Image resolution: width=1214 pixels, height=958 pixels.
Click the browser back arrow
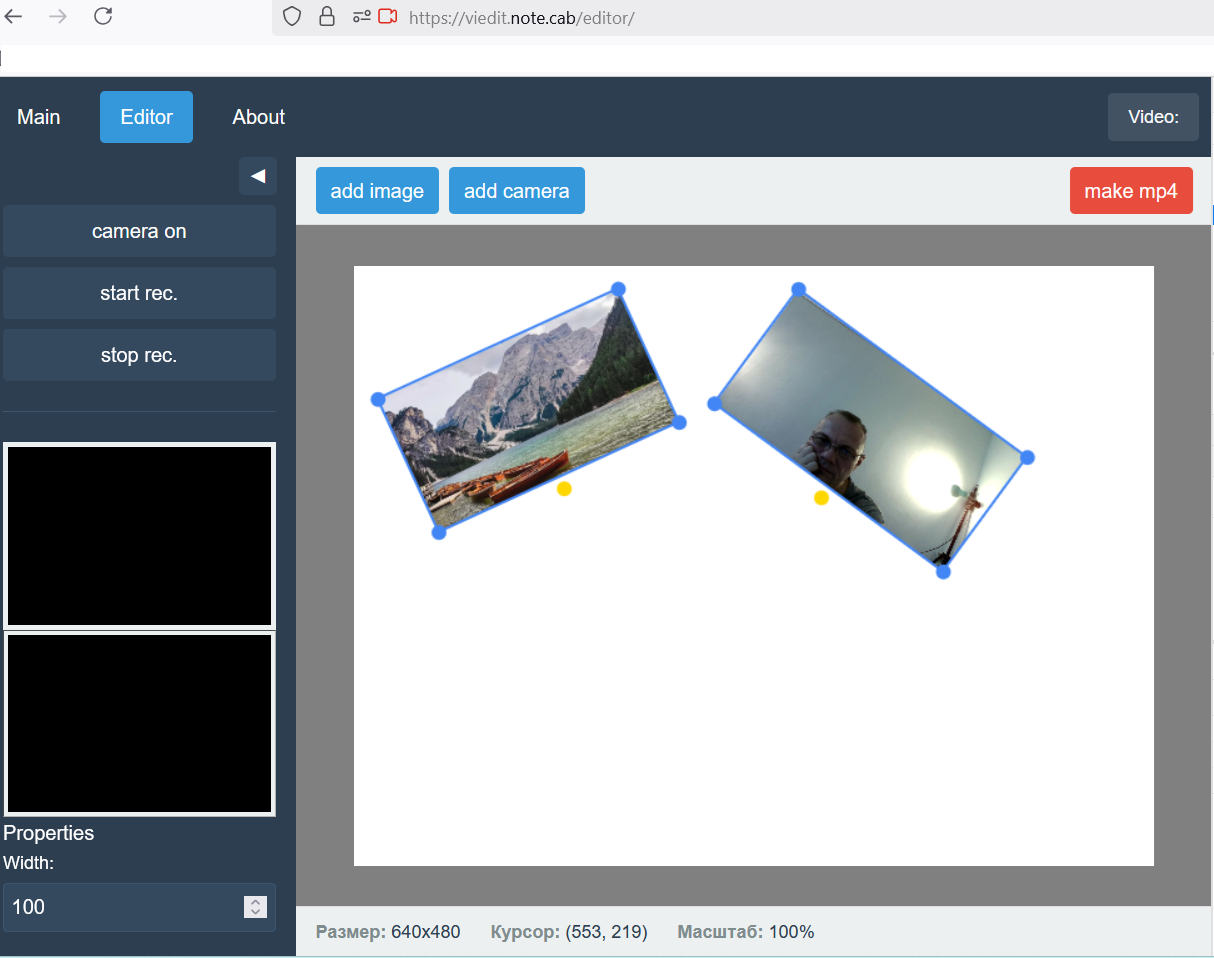coord(14,17)
